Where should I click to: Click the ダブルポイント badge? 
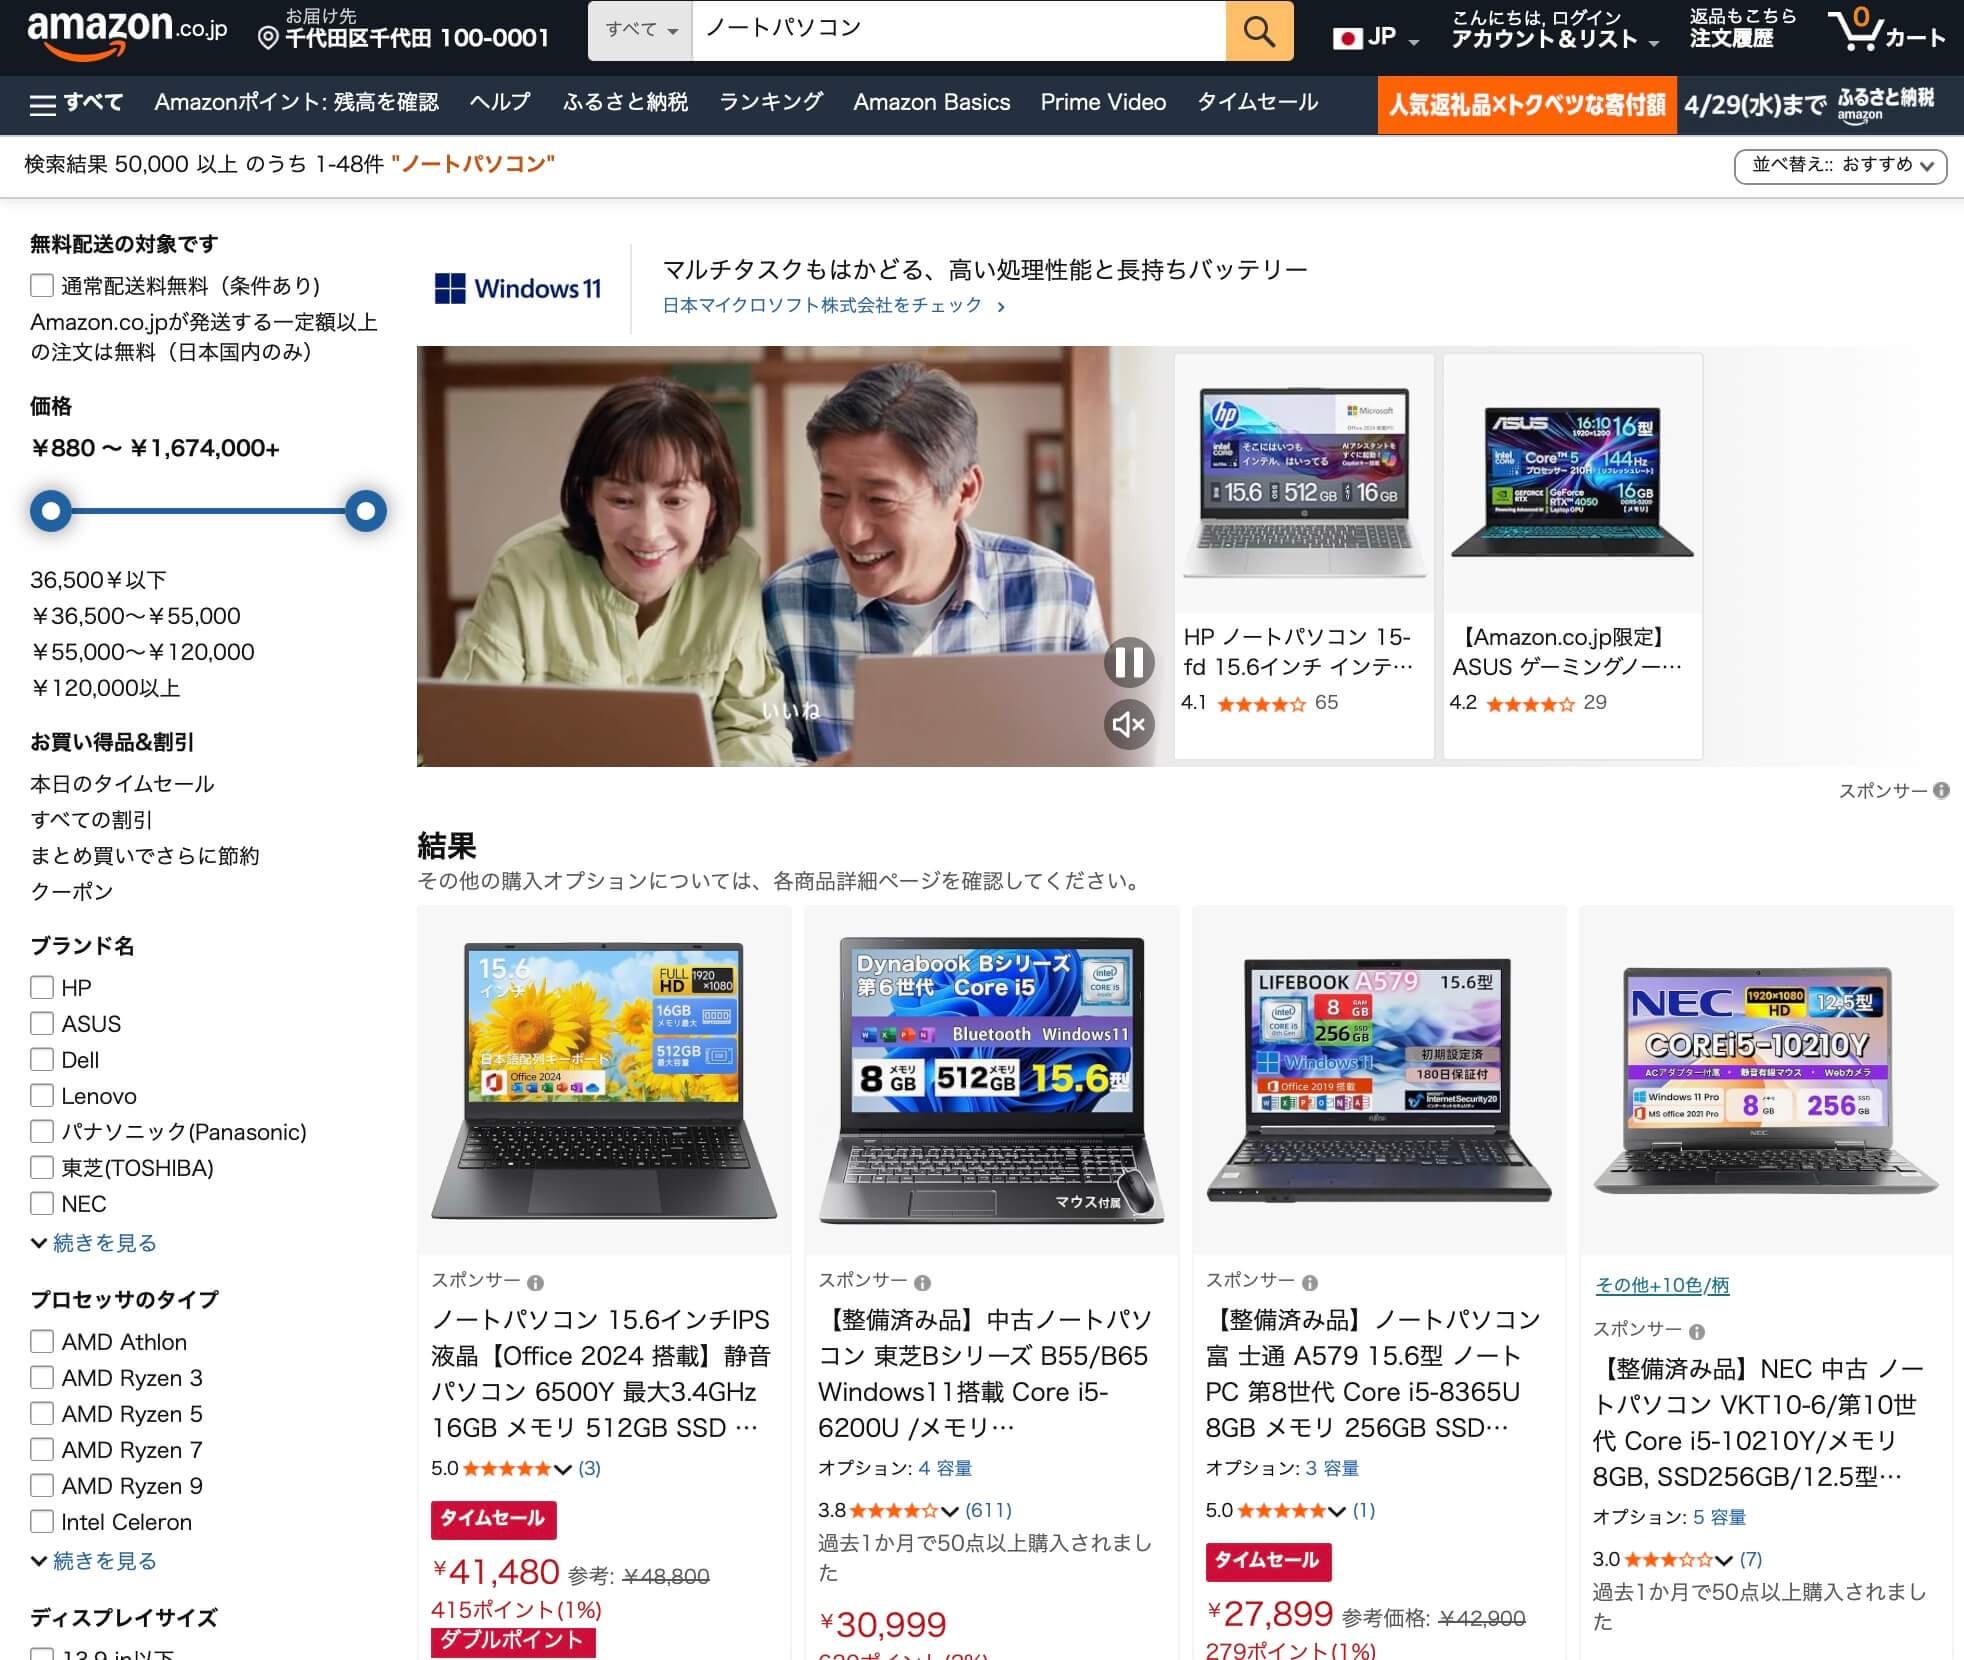pos(513,1641)
